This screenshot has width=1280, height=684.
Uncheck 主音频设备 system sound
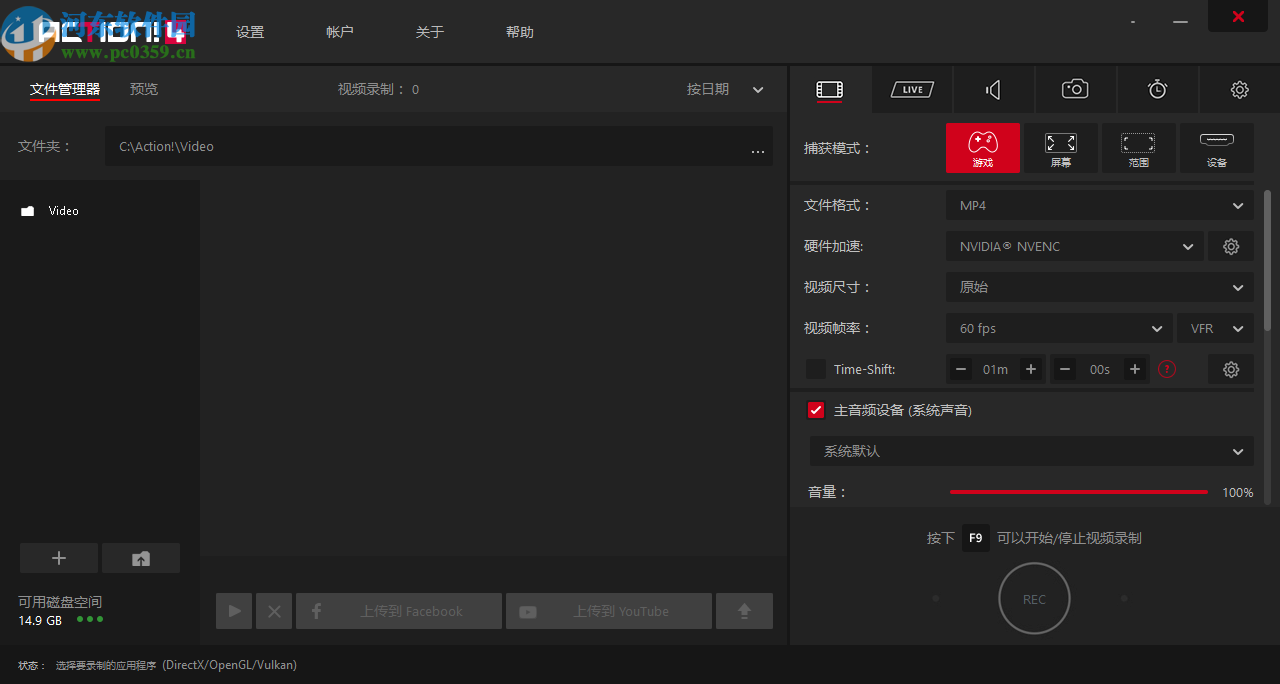click(815, 409)
